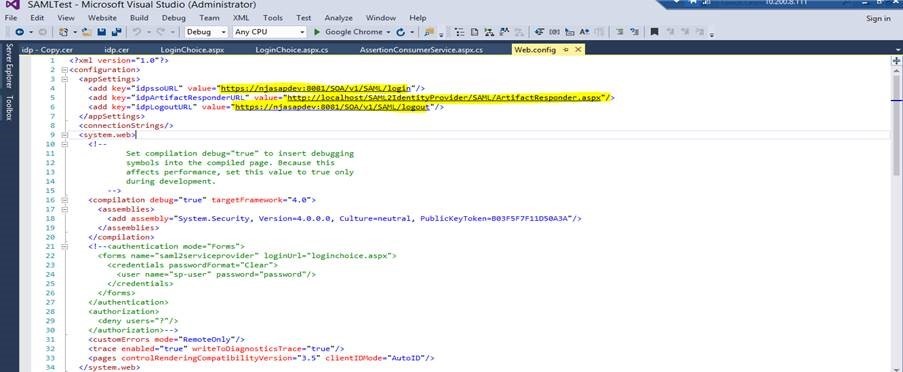The image size is (903, 372).
Task: Click the split editor icon above scrollbar
Action: tap(896, 60)
